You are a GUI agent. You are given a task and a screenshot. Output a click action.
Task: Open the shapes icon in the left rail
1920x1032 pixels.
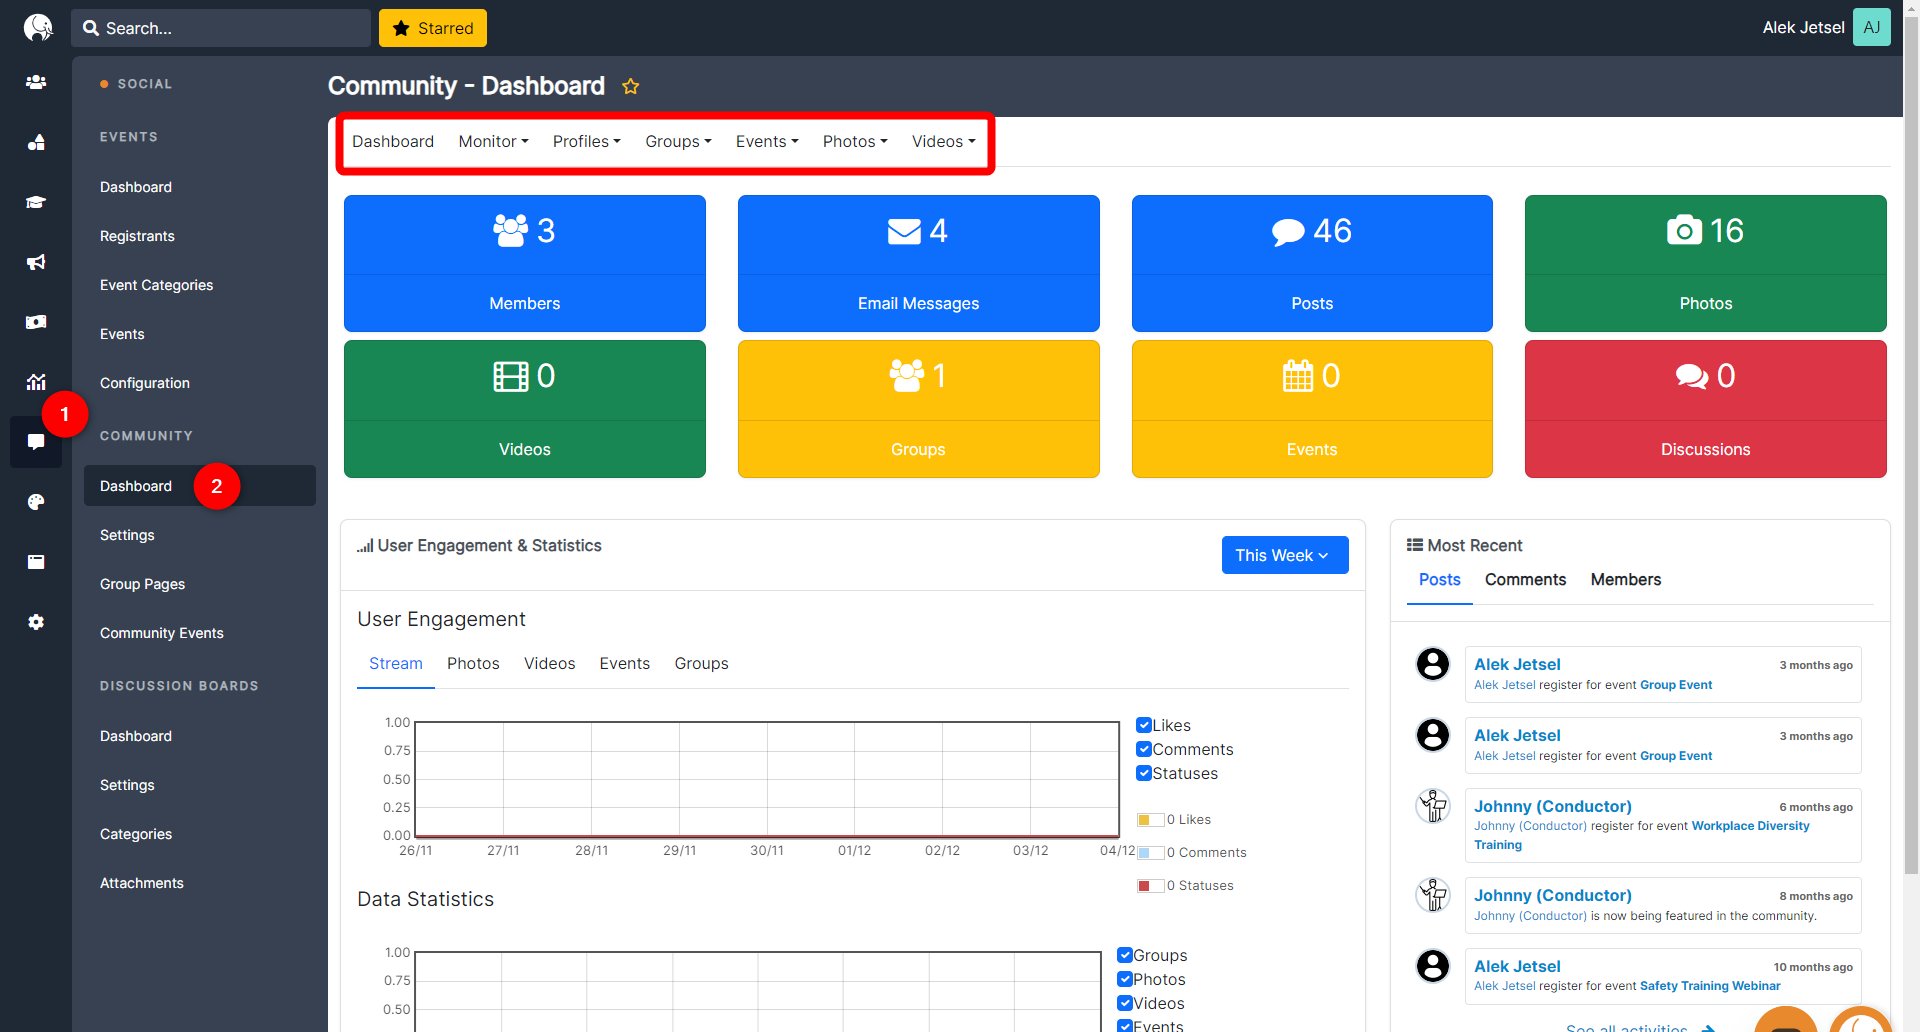pyautogui.click(x=36, y=142)
